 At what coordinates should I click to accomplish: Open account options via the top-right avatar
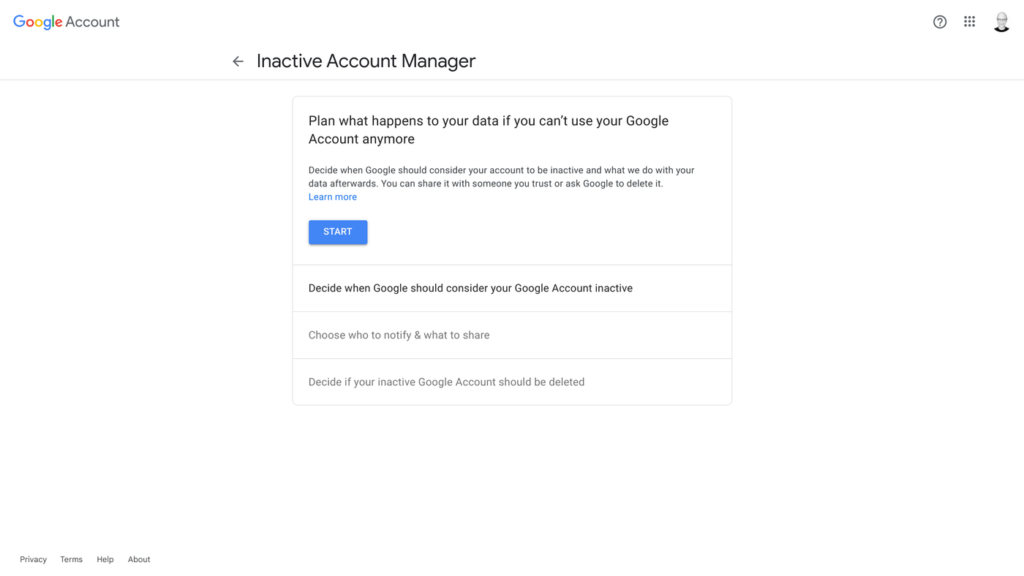[1001, 20]
